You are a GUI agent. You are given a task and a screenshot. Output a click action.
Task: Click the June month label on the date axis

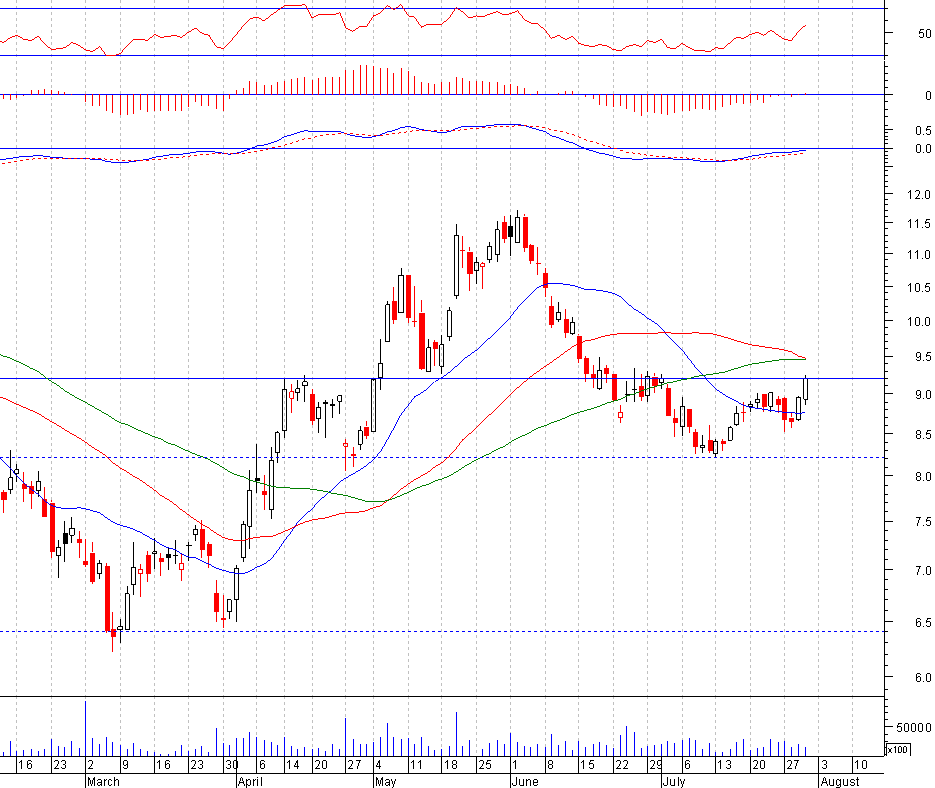(525, 781)
